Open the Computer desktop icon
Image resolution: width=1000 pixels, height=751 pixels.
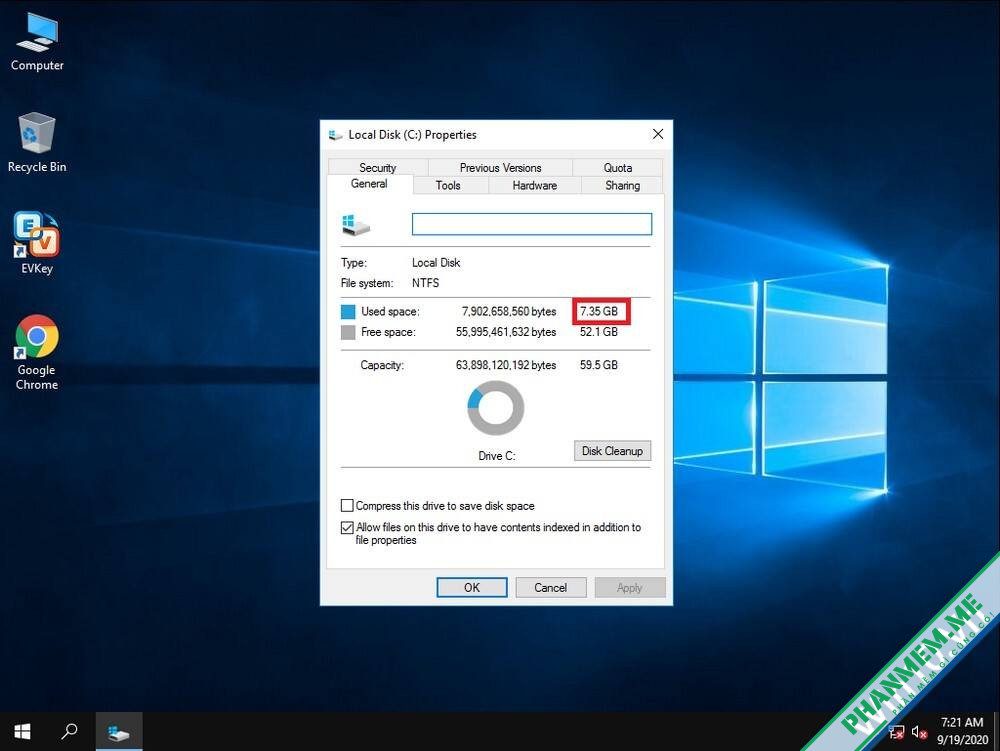point(37,41)
